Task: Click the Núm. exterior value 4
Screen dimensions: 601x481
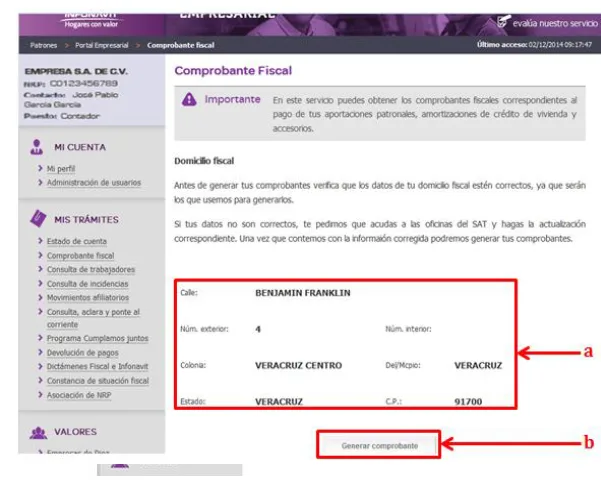Action: (x=258, y=329)
